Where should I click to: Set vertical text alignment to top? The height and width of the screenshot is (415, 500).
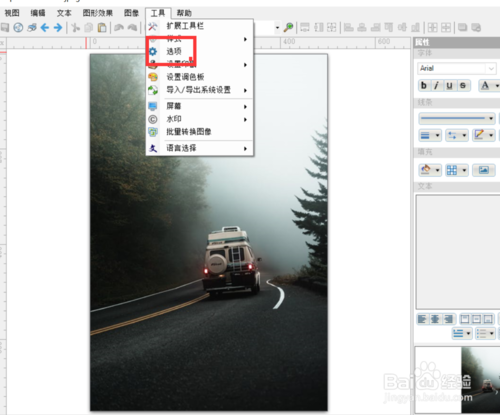pyautogui.click(x=465, y=319)
